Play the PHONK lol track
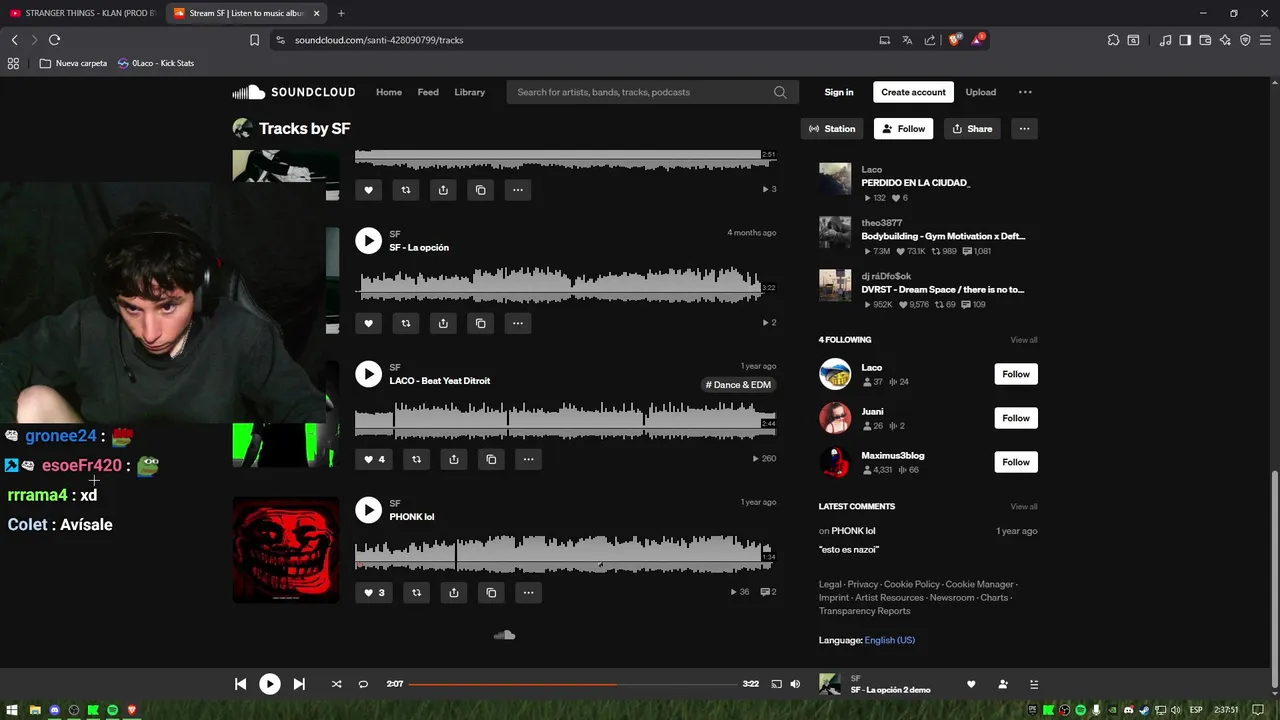 click(x=368, y=510)
